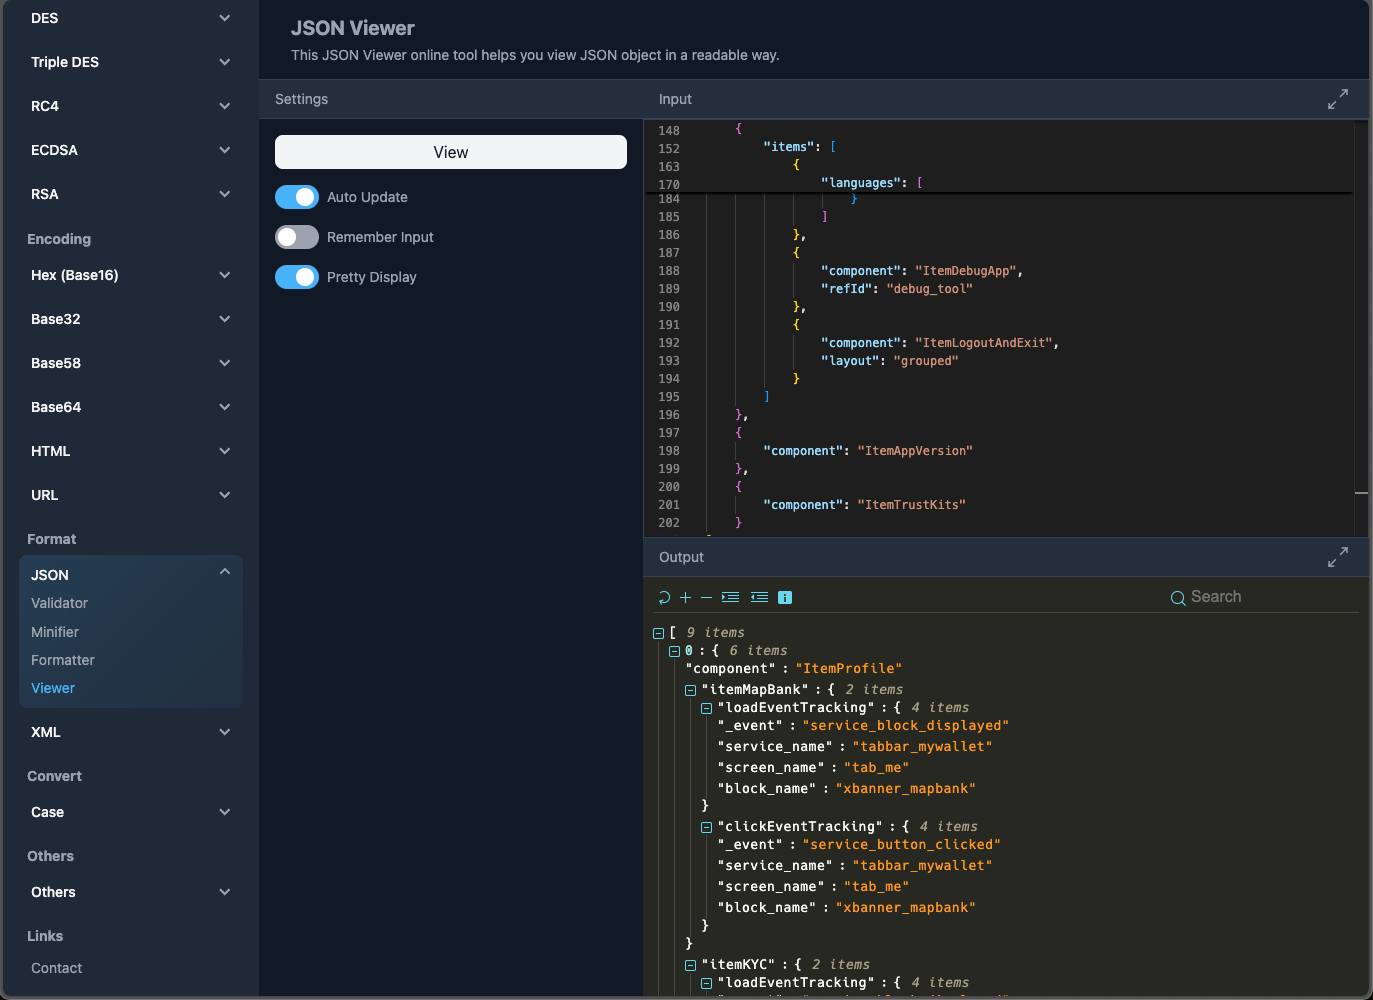Viewport: 1373px width, 1000px height.
Task: Click the plus icon in Output toolbar
Action: (x=685, y=597)
